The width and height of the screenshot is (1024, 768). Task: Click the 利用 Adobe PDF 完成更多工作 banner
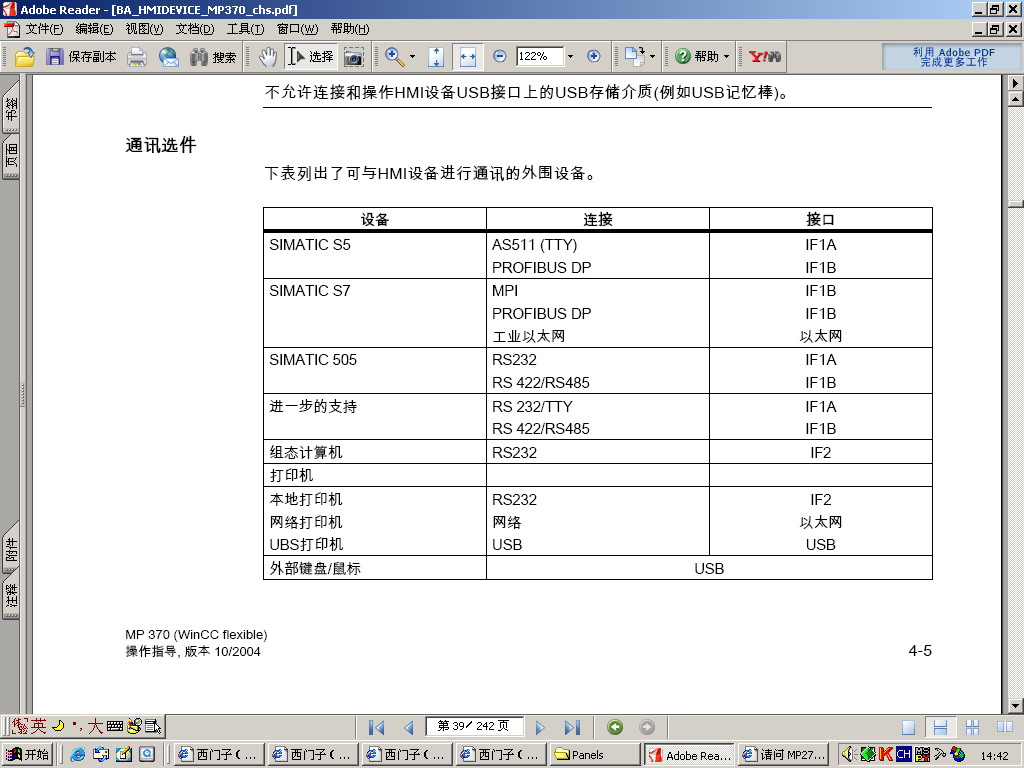point(953,57)
